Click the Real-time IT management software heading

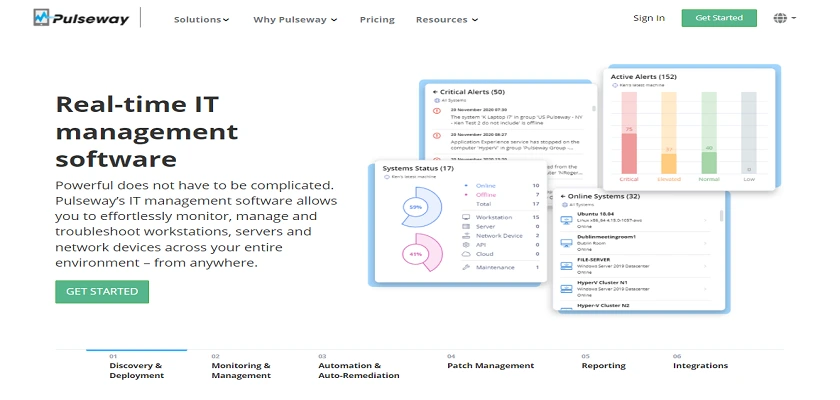point(147,131)
